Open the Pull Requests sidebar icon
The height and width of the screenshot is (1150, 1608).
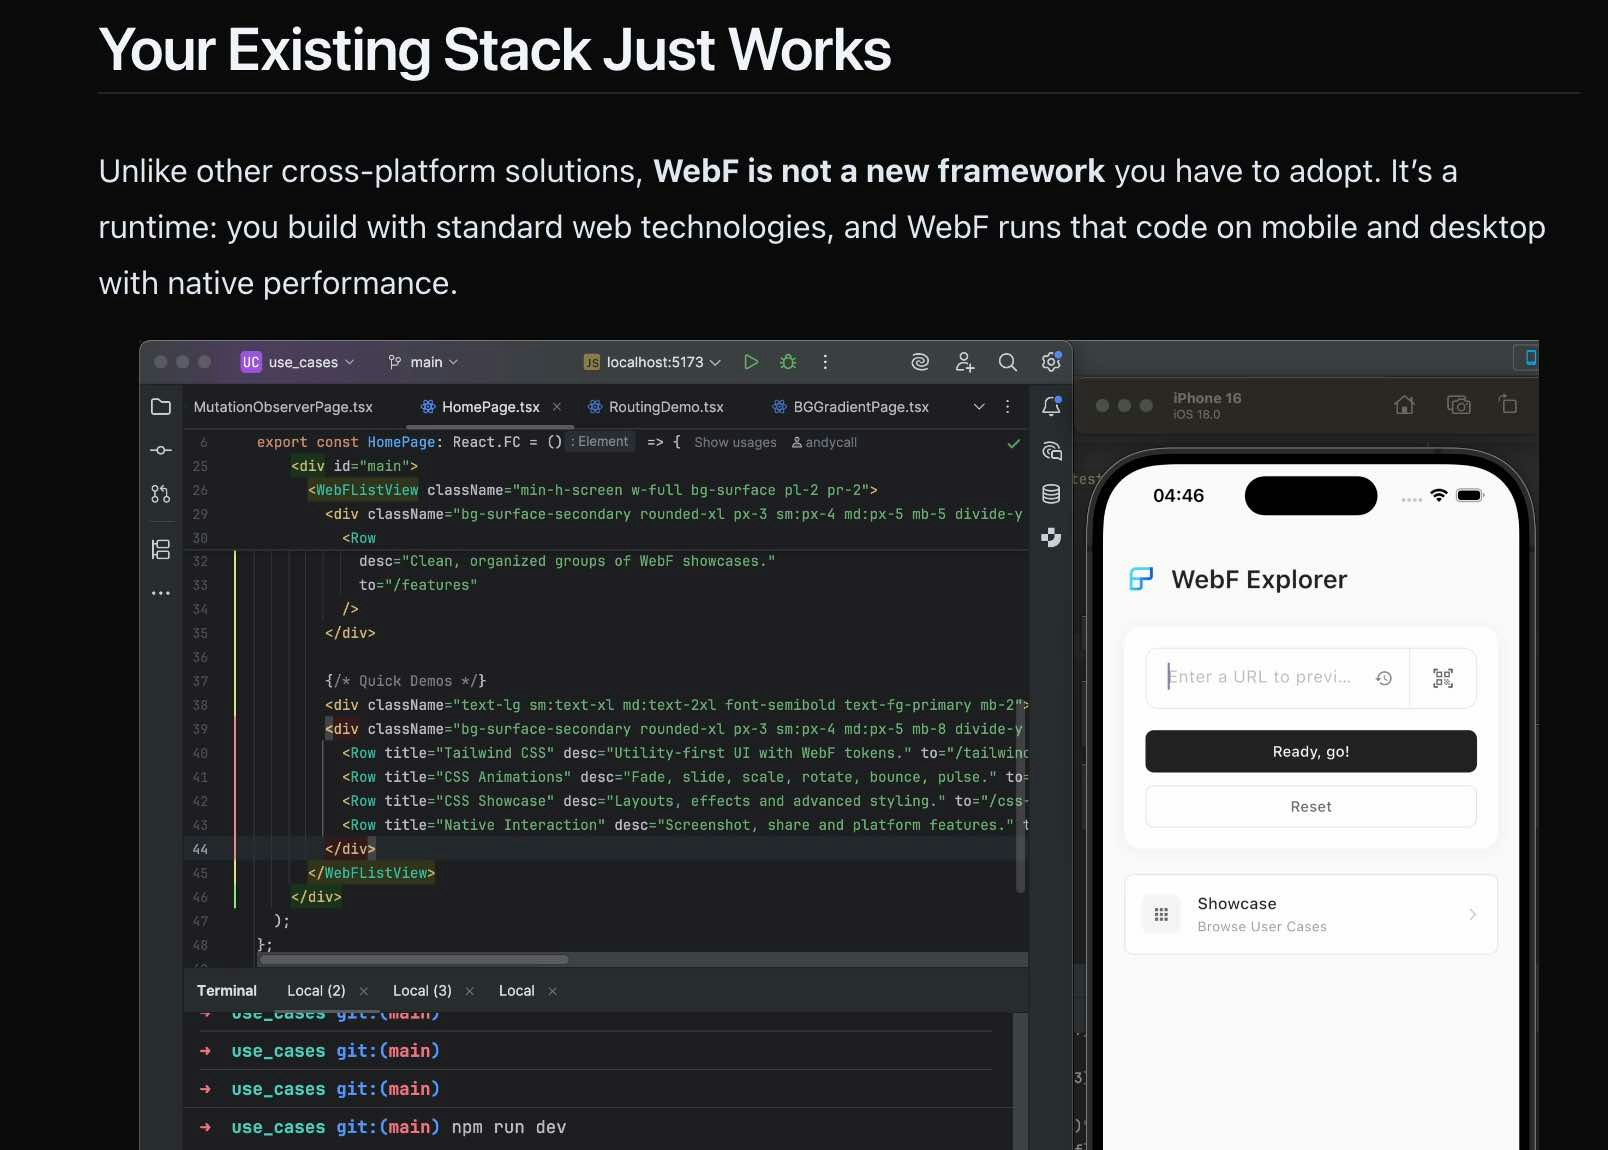(161, 494)
